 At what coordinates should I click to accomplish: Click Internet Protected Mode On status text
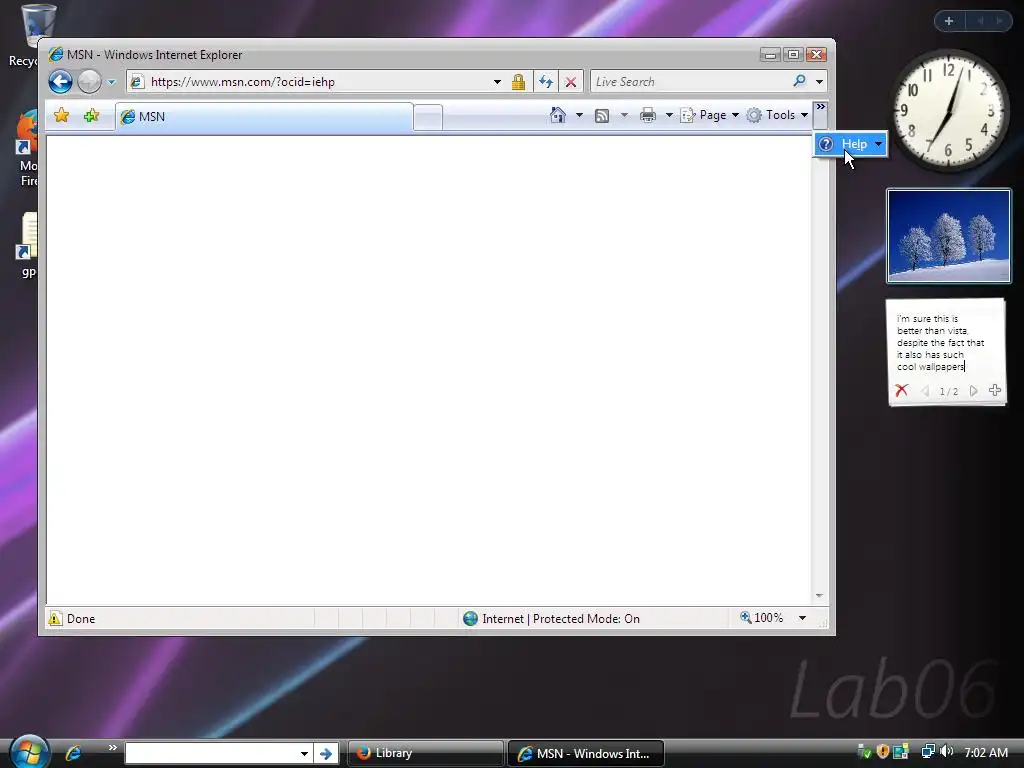point(561,618)
